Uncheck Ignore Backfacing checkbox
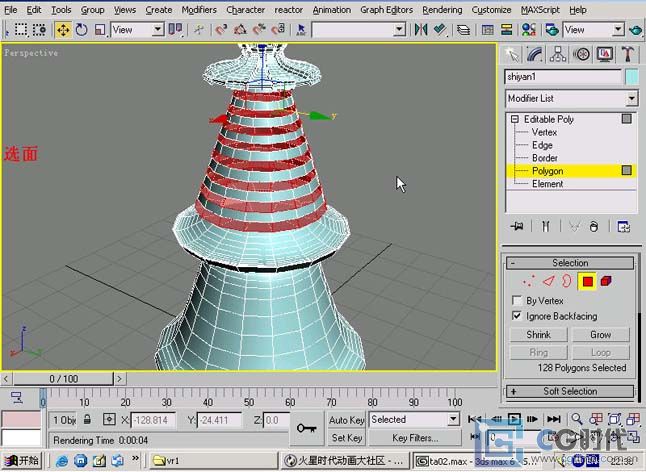This screenshot has width=646, height=472. tap(516, 316)
